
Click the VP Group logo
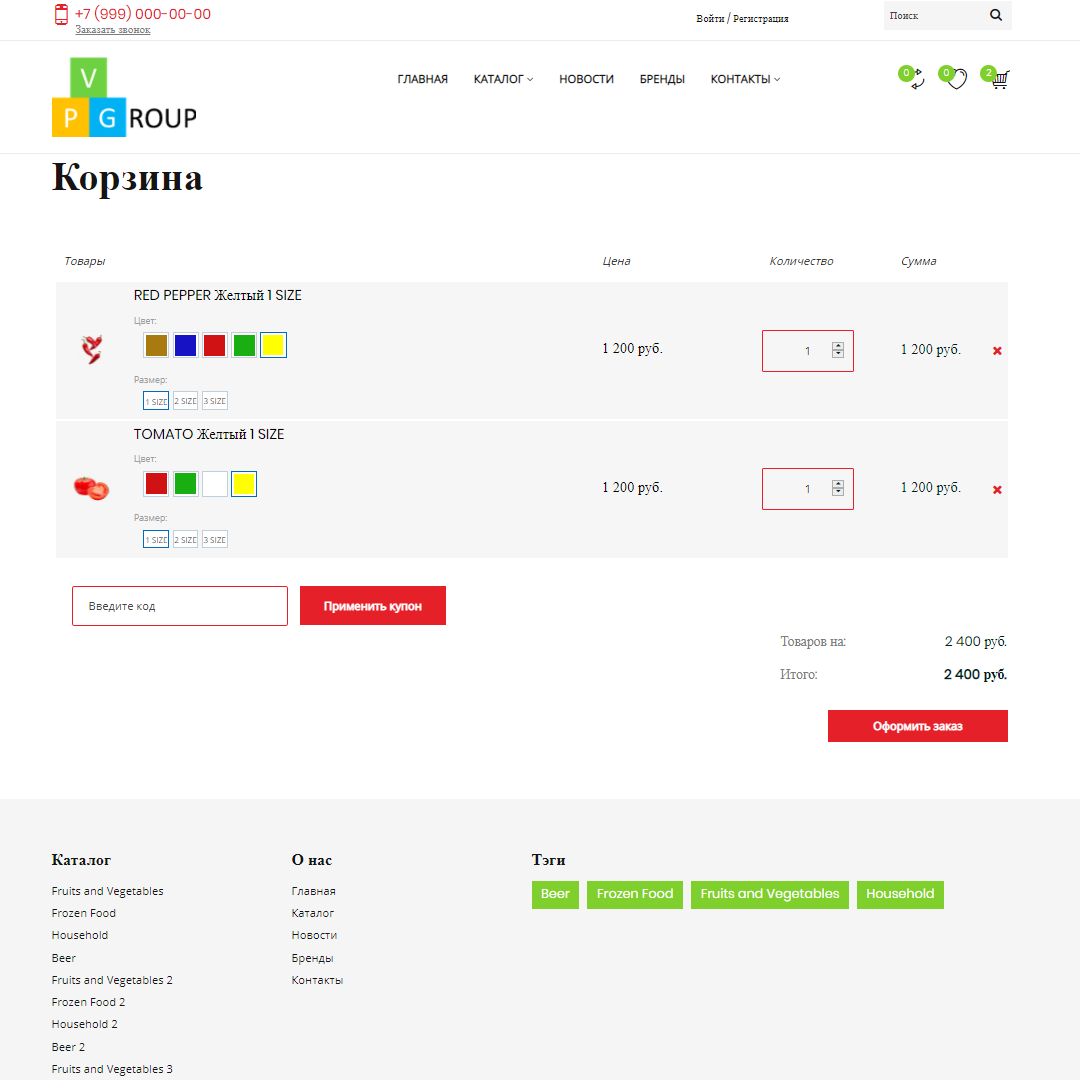coord(124,98)
